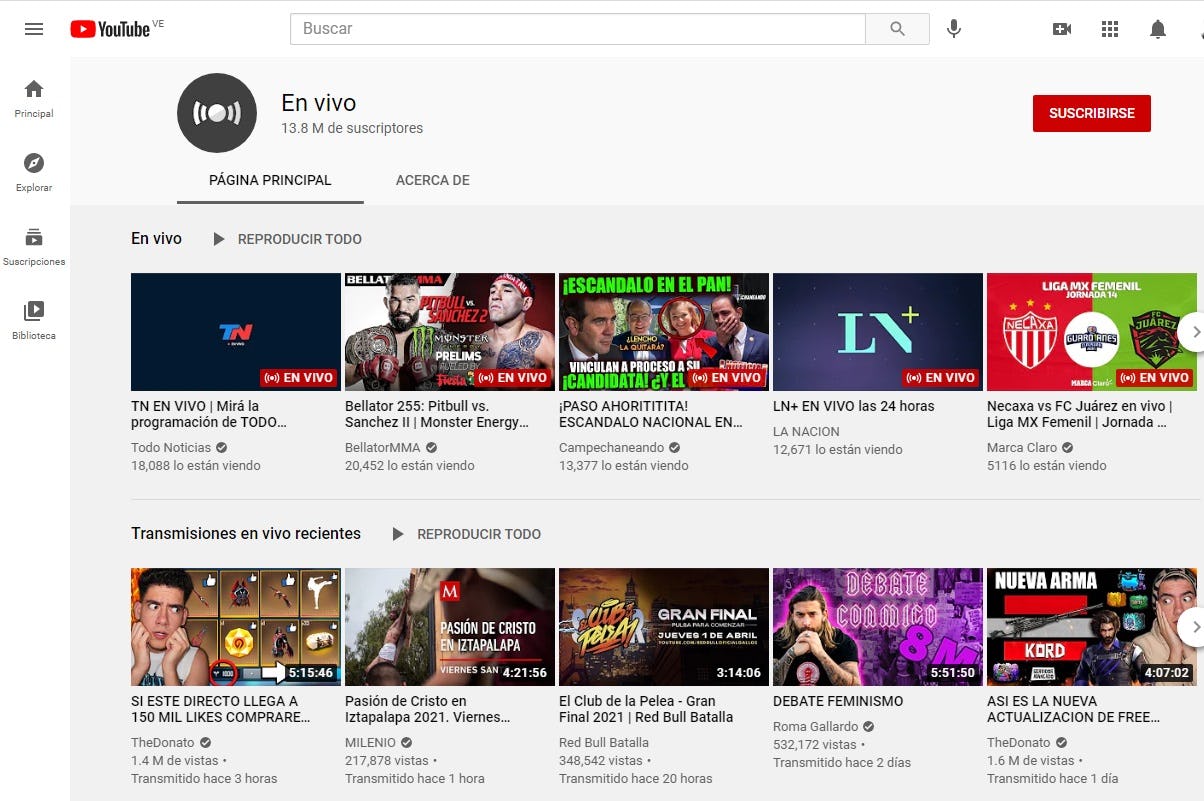Image resolution: width=1204 pixels, height=801 pixels.
Task: Switch to the ACERCA DE tab
Action: pyautogui.click(x=432, y=181)
